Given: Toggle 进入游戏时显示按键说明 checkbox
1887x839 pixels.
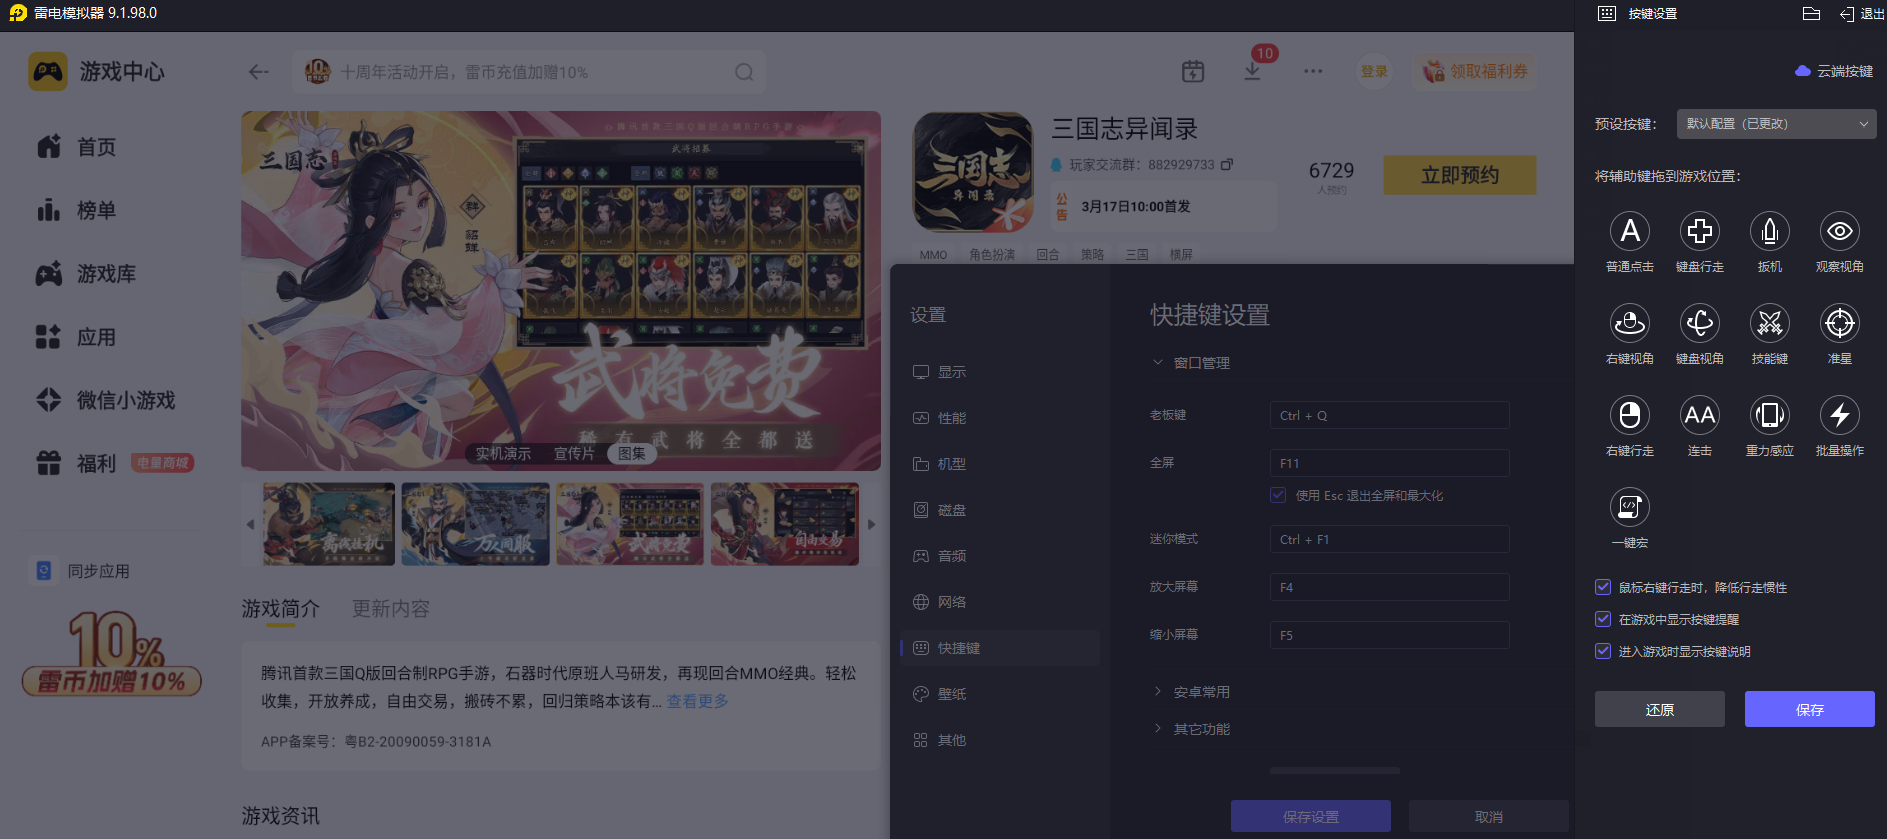Looking at the screenshot, I should 1603,651.
